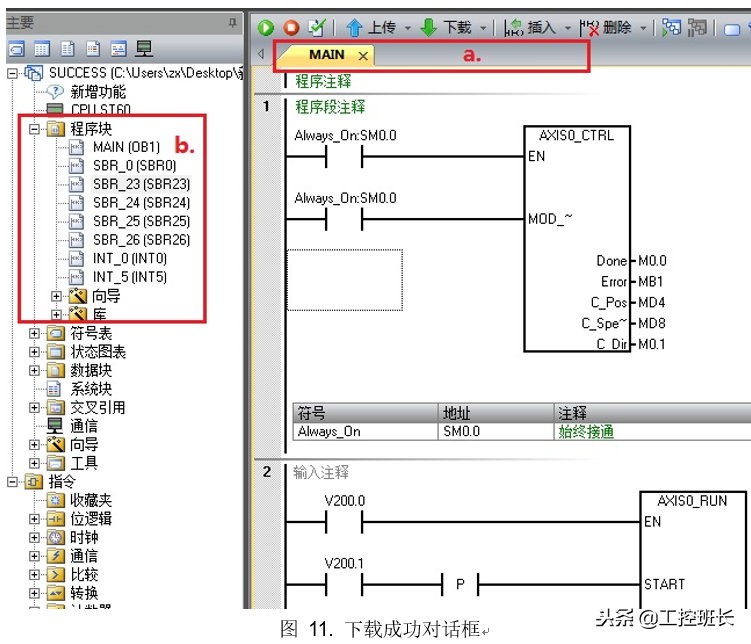751x644 pixels.
Task: Click the 程序段注释 network comment
Action: [330, 106]
